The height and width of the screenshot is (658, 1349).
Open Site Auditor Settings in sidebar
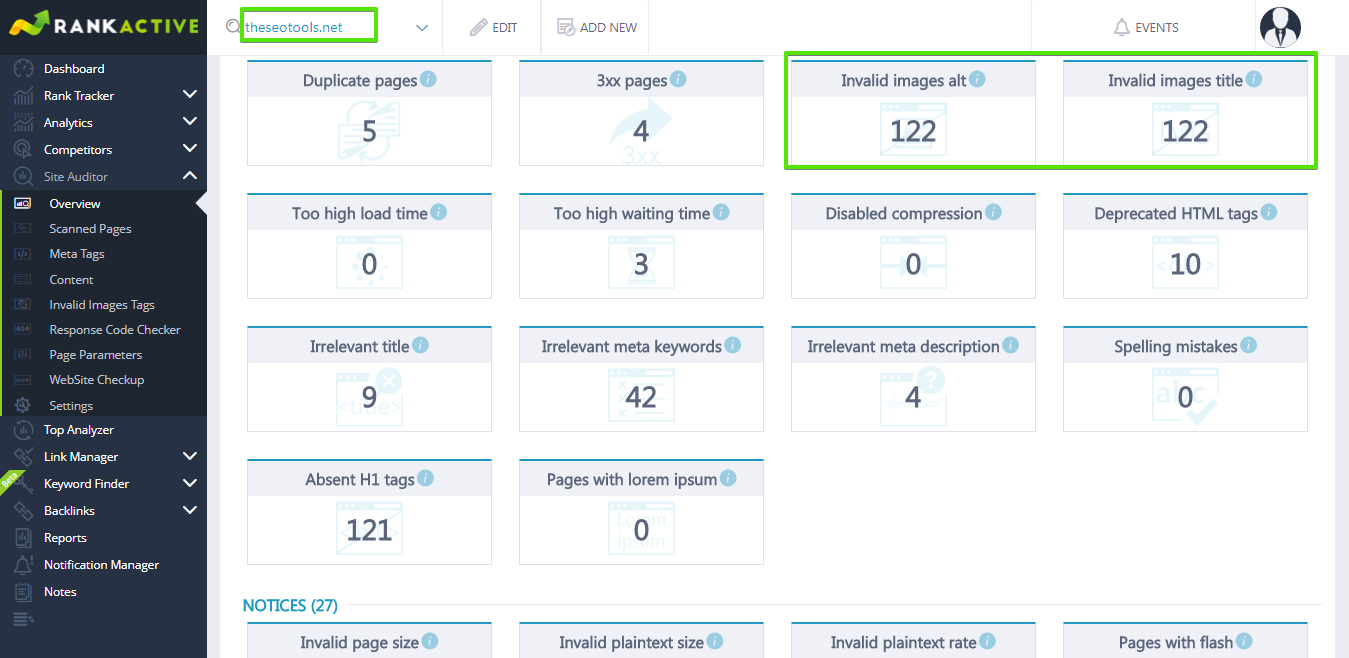[71, 406]
